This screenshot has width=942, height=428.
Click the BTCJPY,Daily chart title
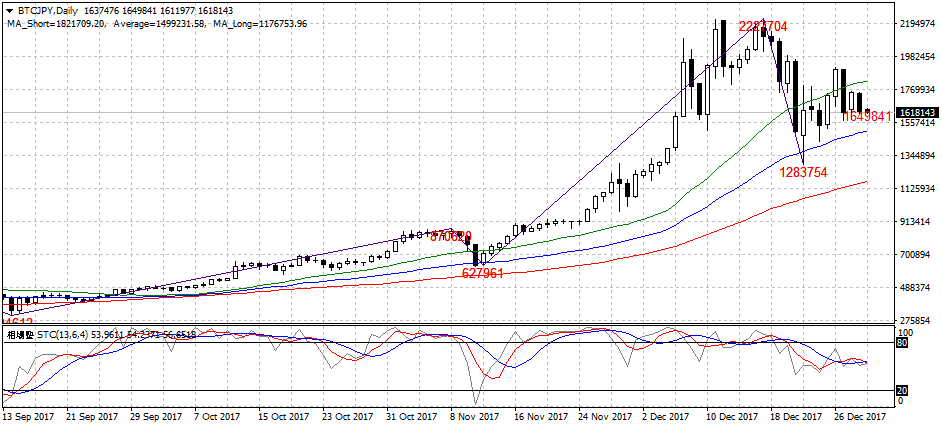click(x=49, y=11)
